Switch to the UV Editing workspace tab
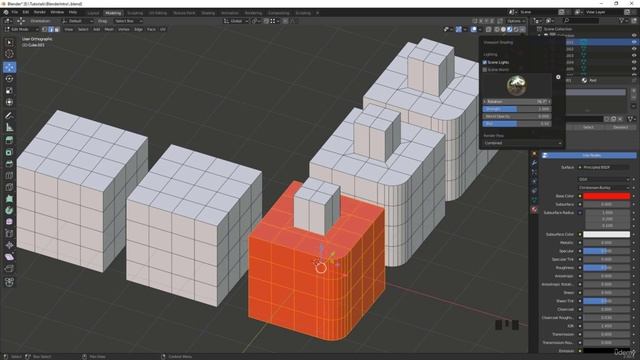Screen dimensions: 640x360 158,13
